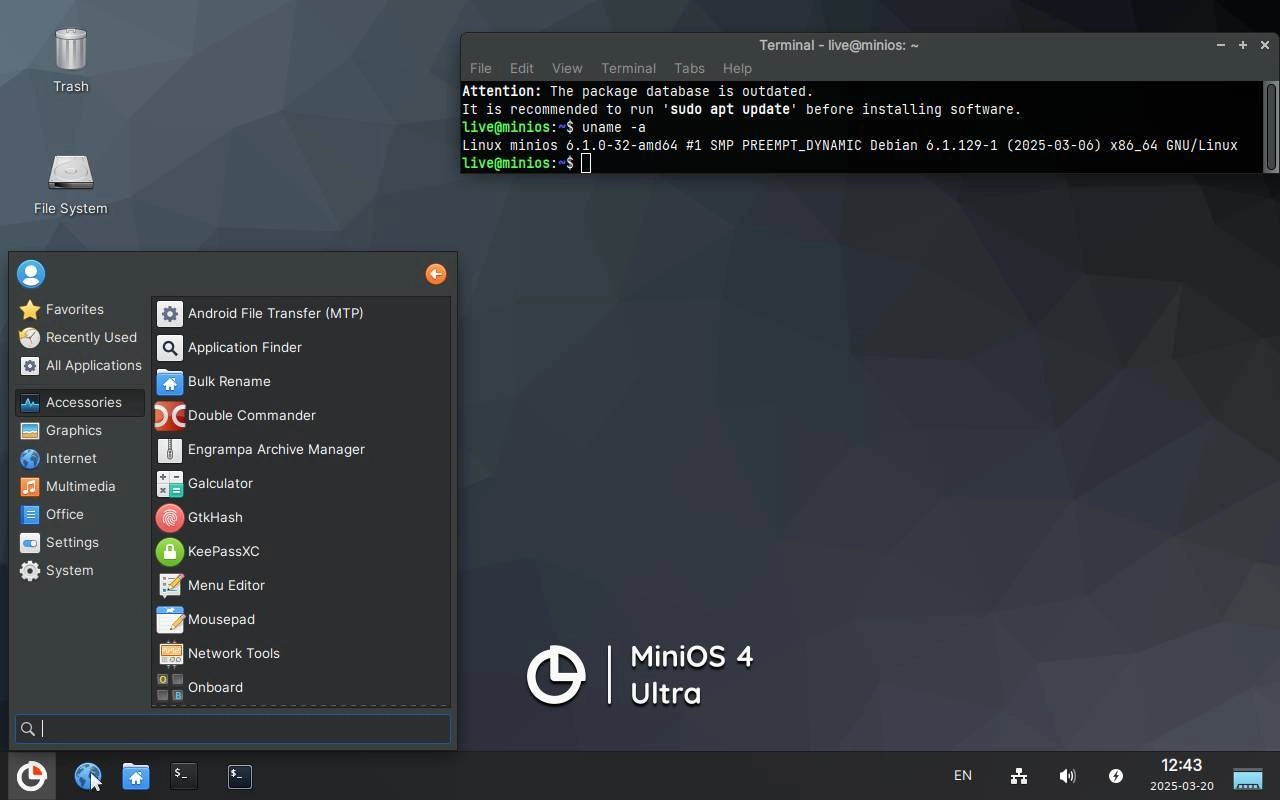
Task: Open Bulk Rename tool
Action: click(301, 381)
